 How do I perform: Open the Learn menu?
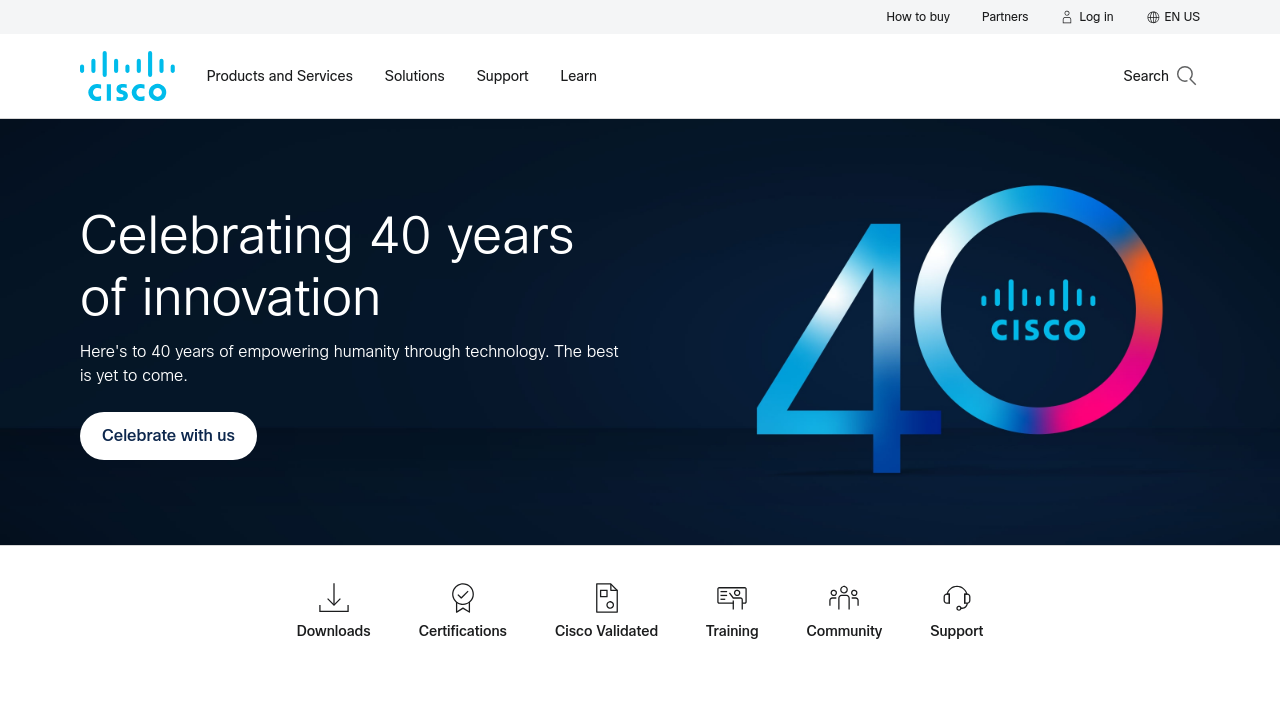coord(579,76)
